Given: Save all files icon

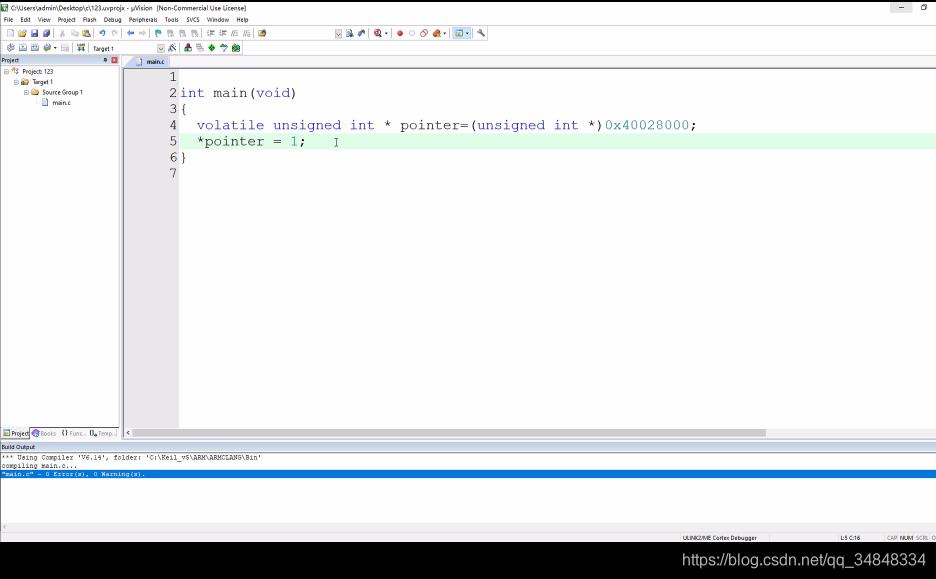Looking at the screenshot, I should tap(47, 33).
